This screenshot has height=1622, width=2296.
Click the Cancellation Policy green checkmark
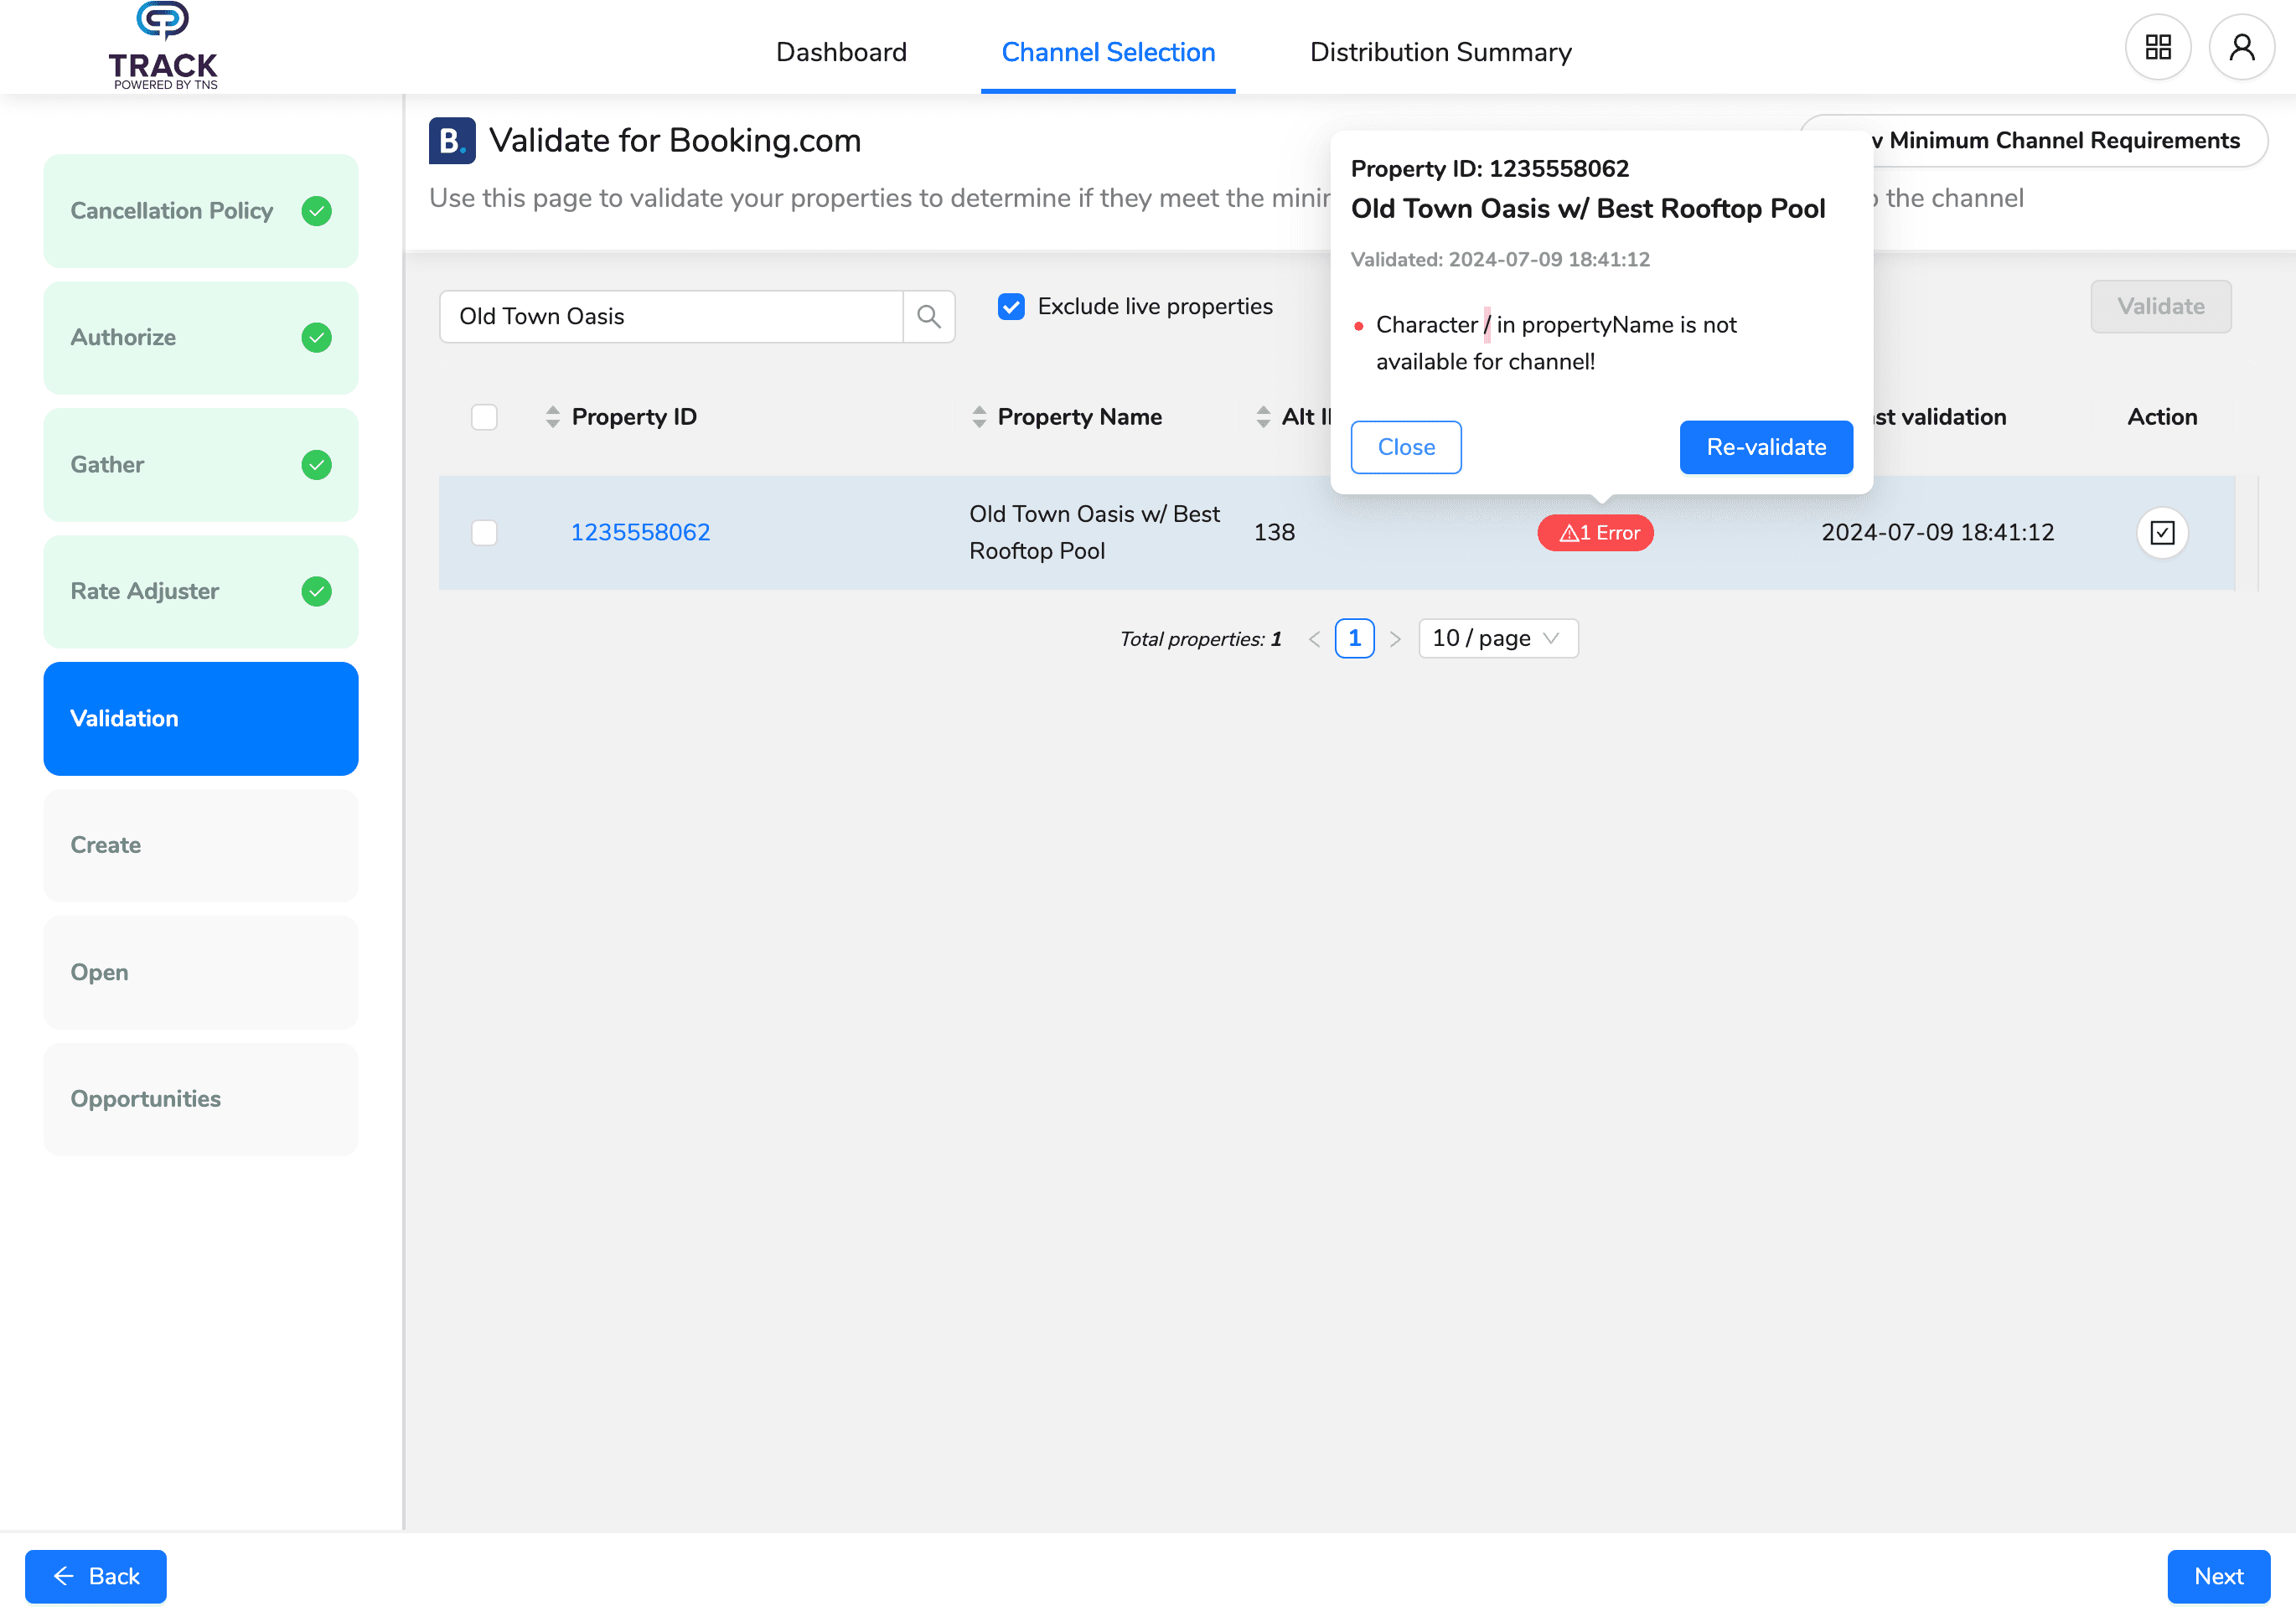(317, 211)
